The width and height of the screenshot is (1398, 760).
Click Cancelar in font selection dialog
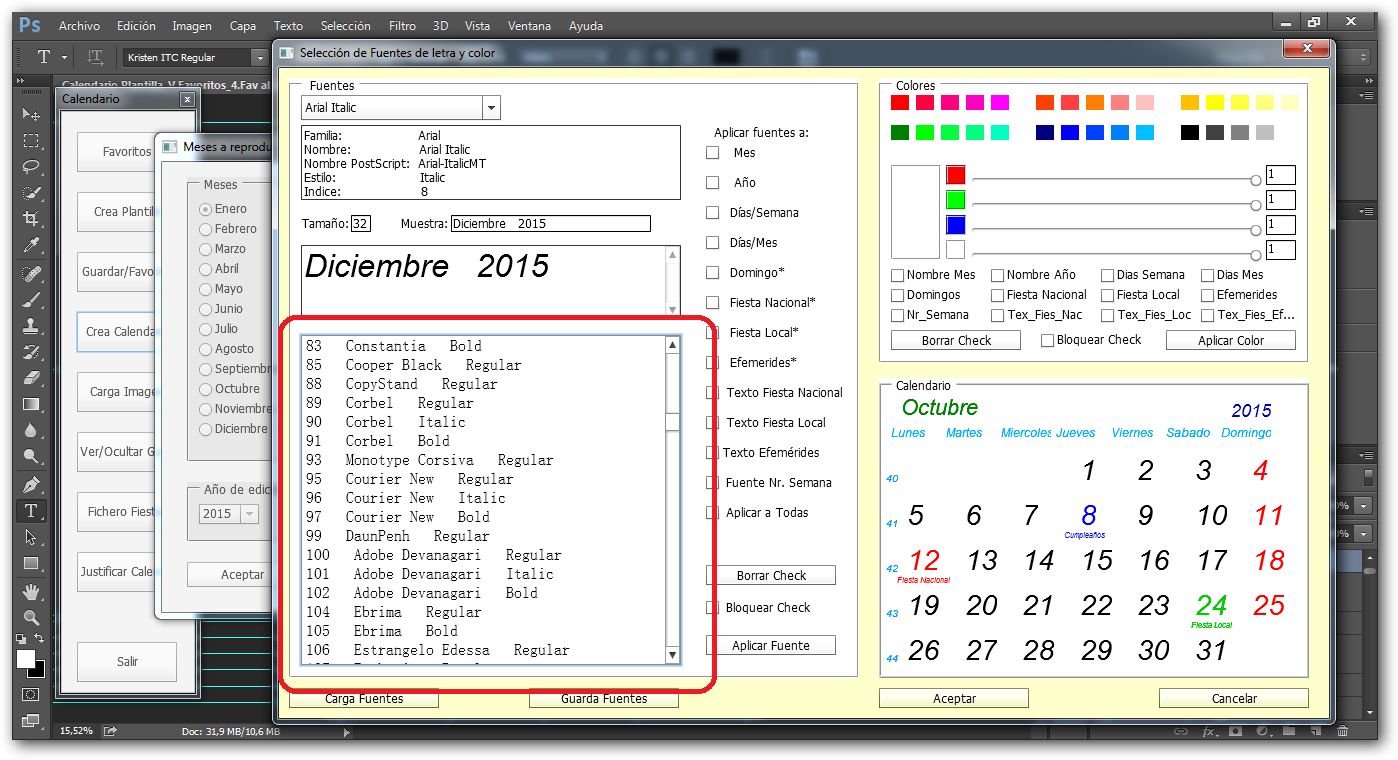point(1234,698)
